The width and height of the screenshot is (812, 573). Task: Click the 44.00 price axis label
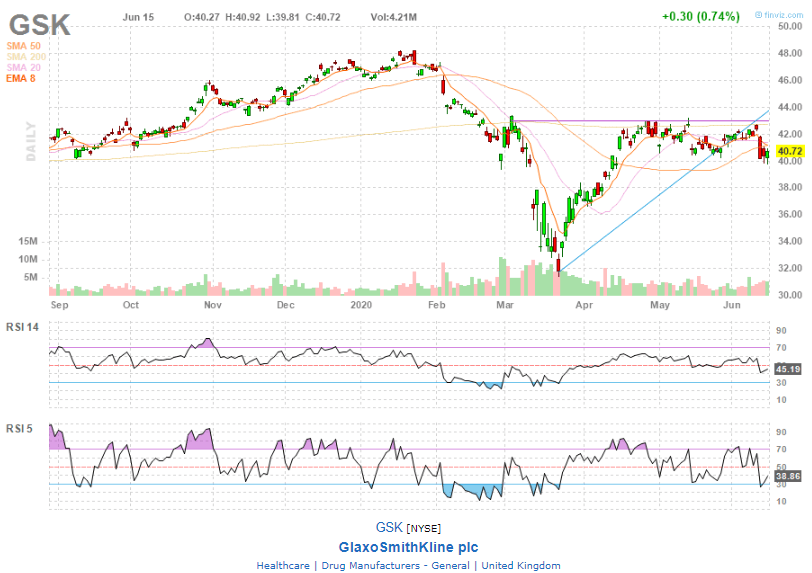coord(790,107)
